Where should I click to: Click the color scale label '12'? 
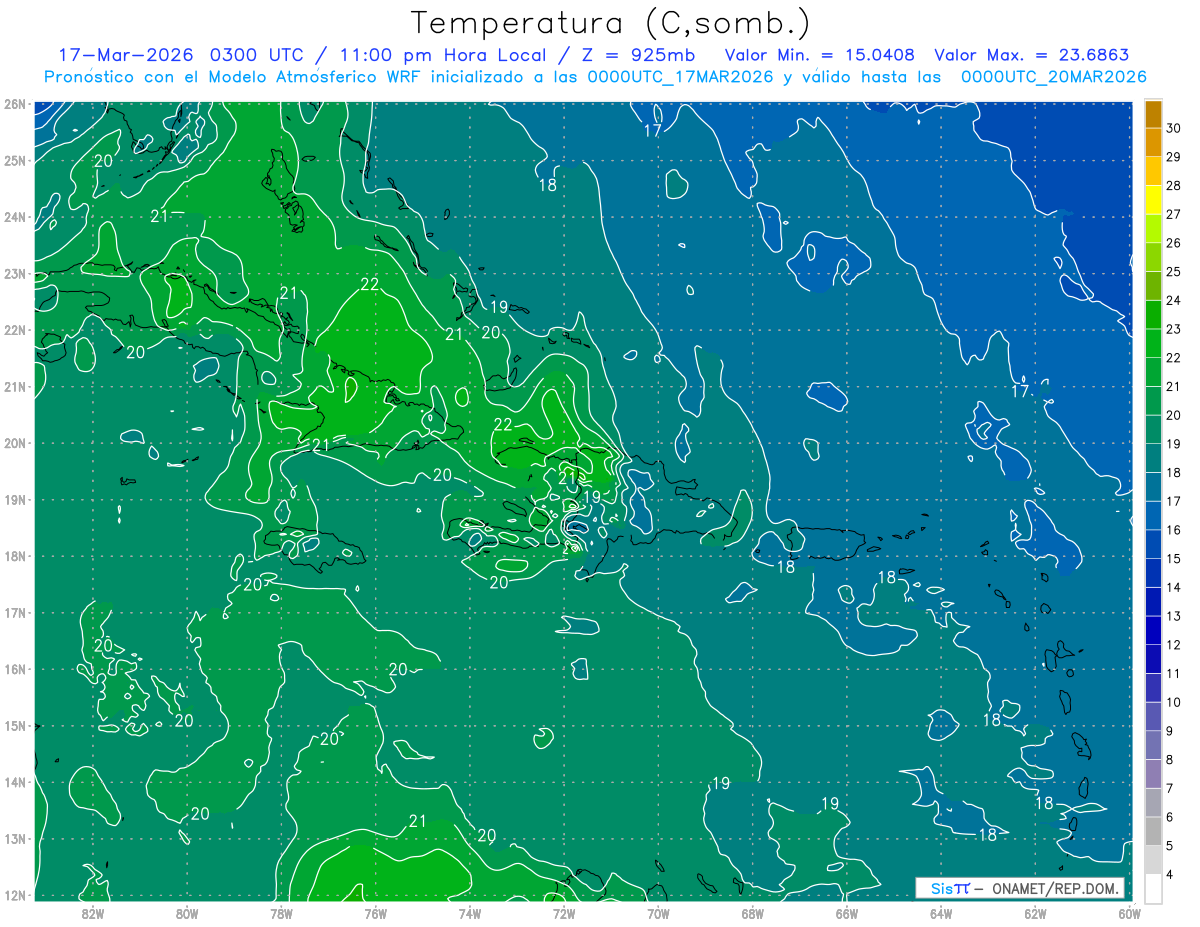(x=1174, y=644)
